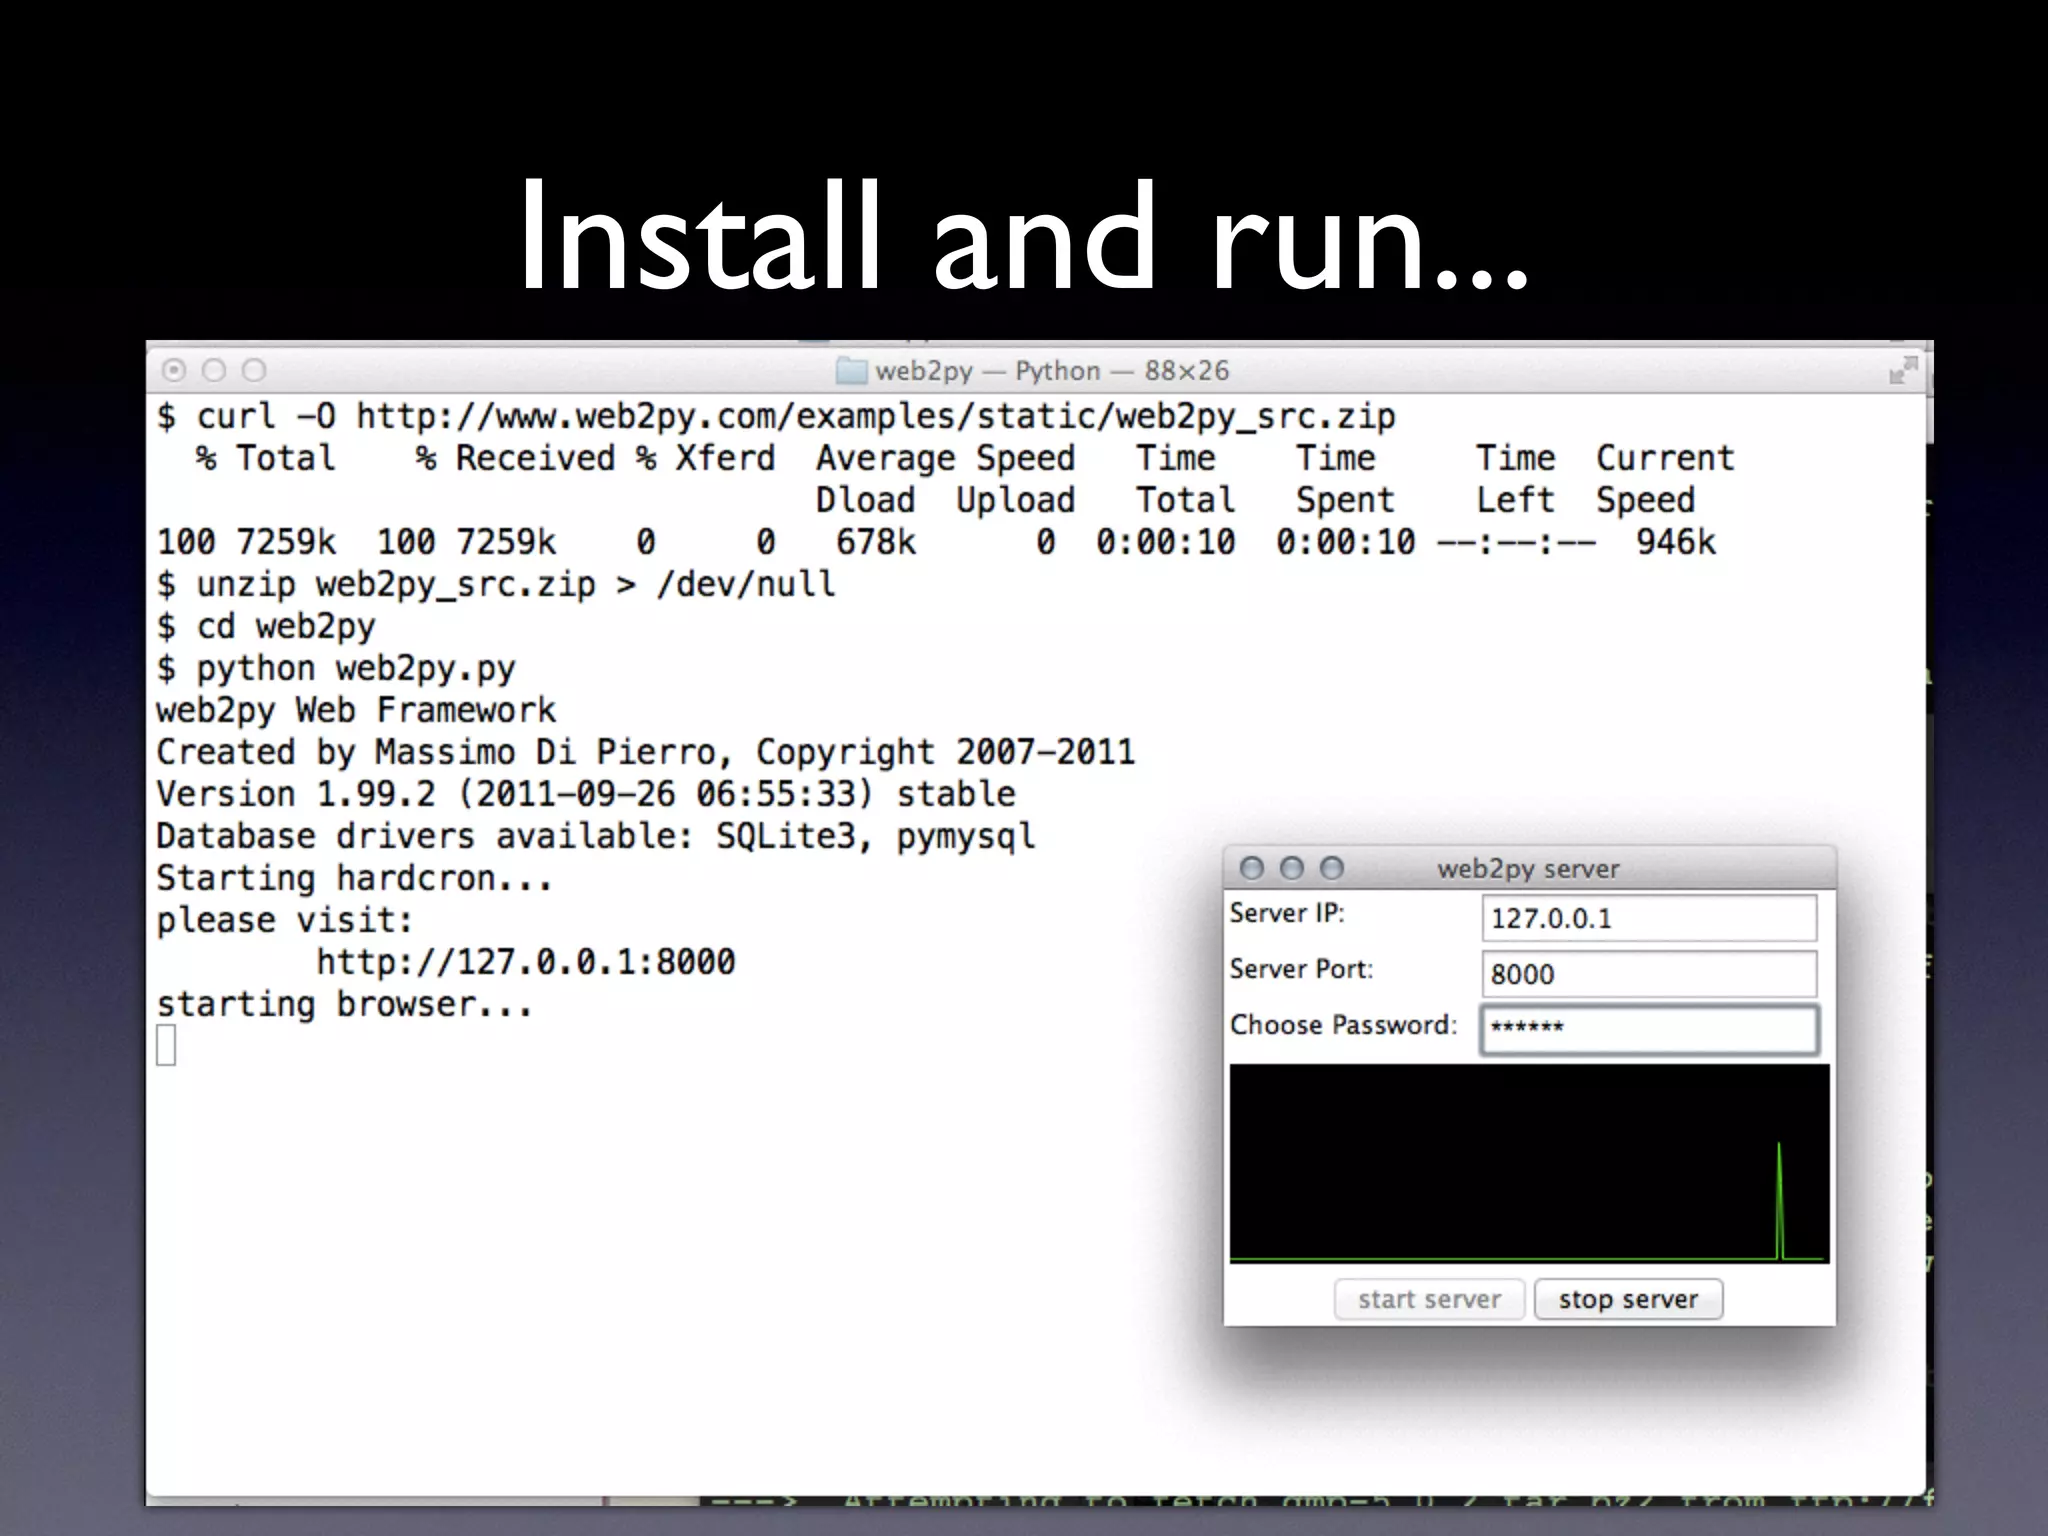Click the 'python web2py.py' command line
2048x1536 pixels.
[336, 669]
